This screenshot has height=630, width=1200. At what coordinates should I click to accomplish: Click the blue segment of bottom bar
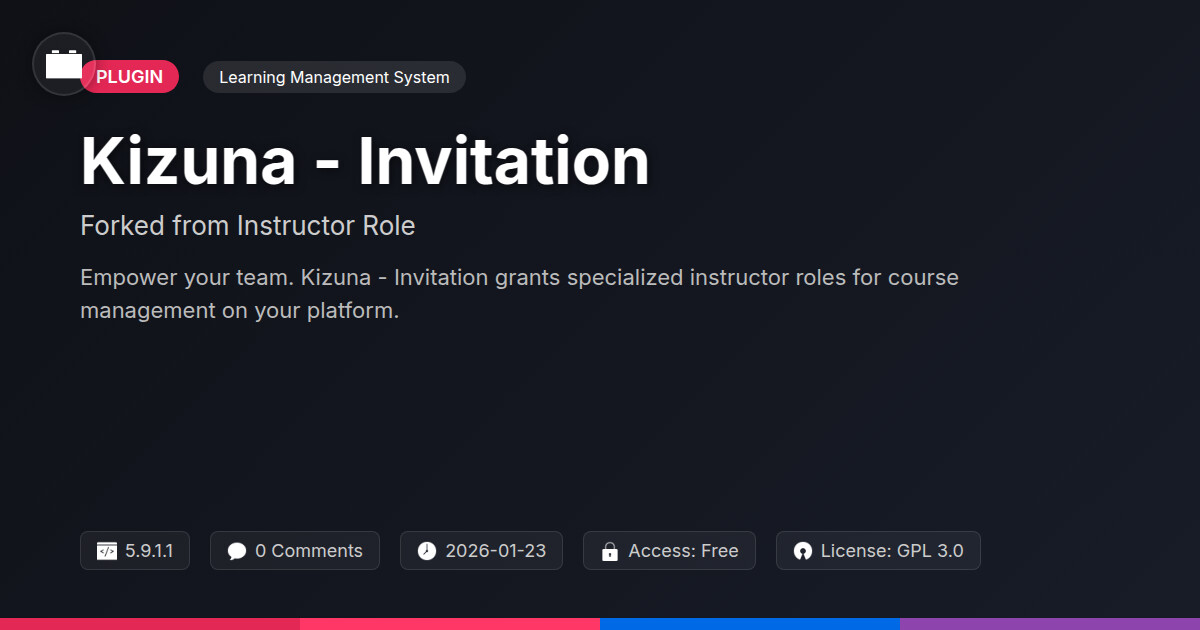pos(750,623)
